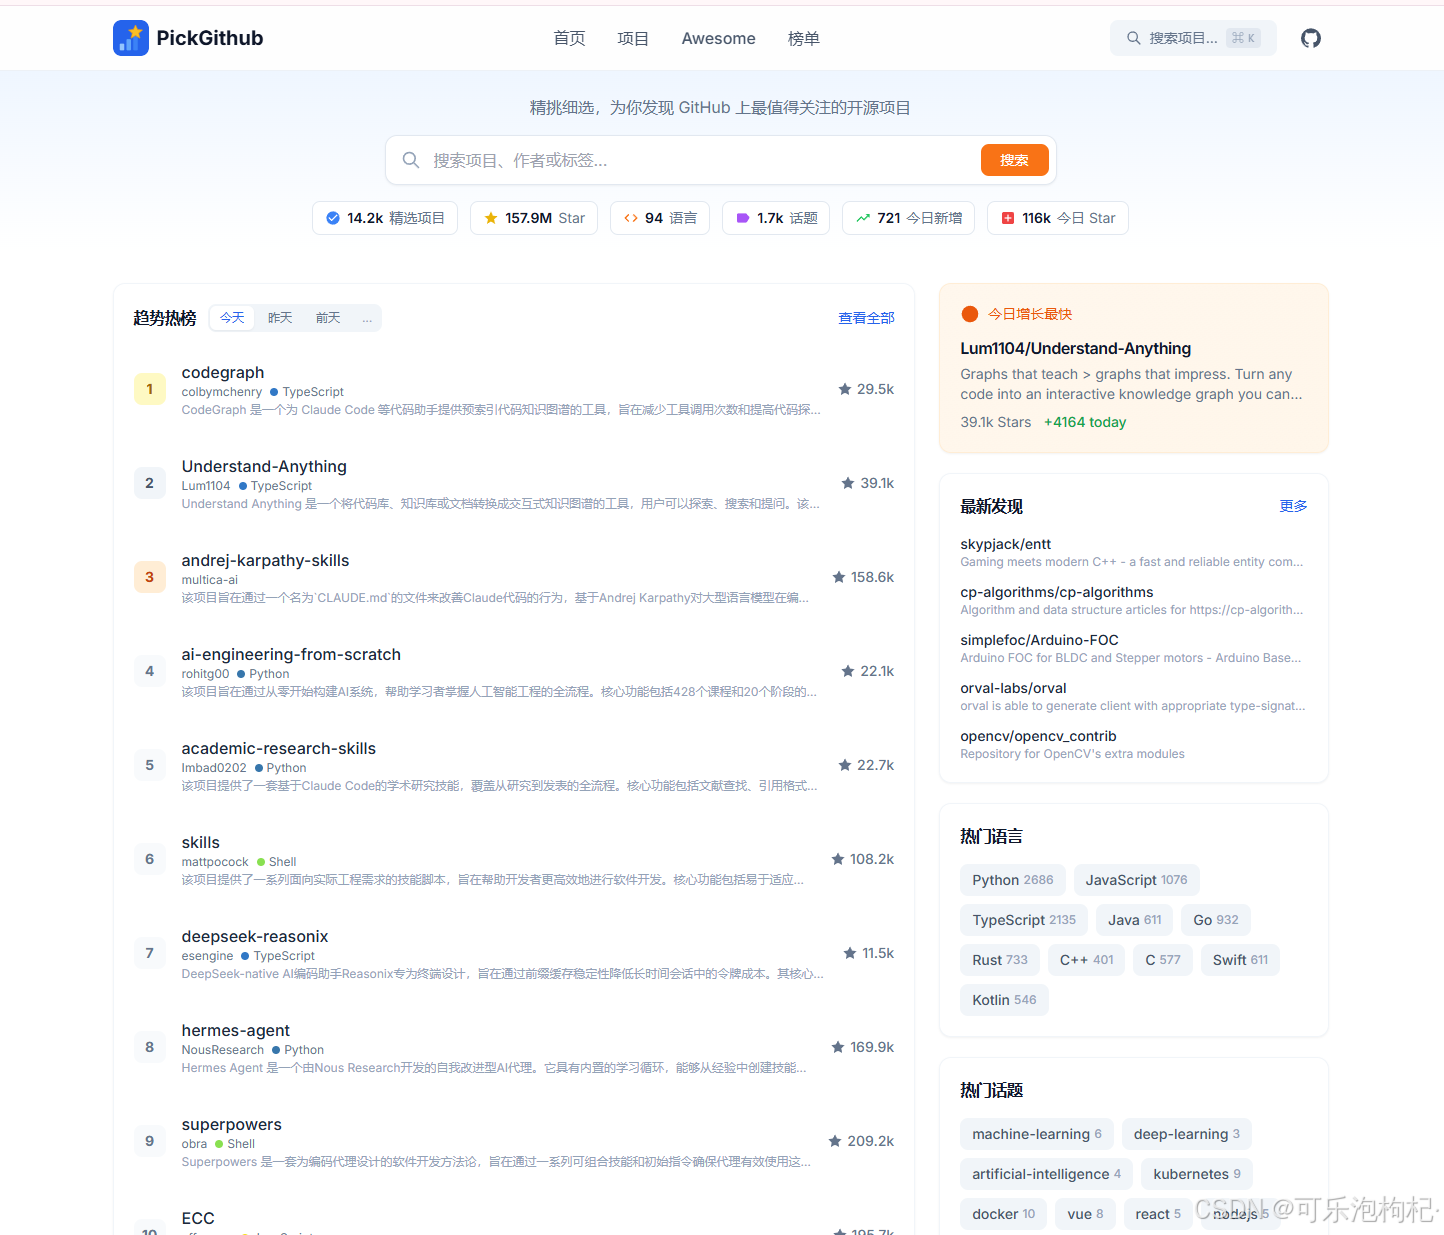Click the orange dot beside 今日增长最快

(969, 314)
